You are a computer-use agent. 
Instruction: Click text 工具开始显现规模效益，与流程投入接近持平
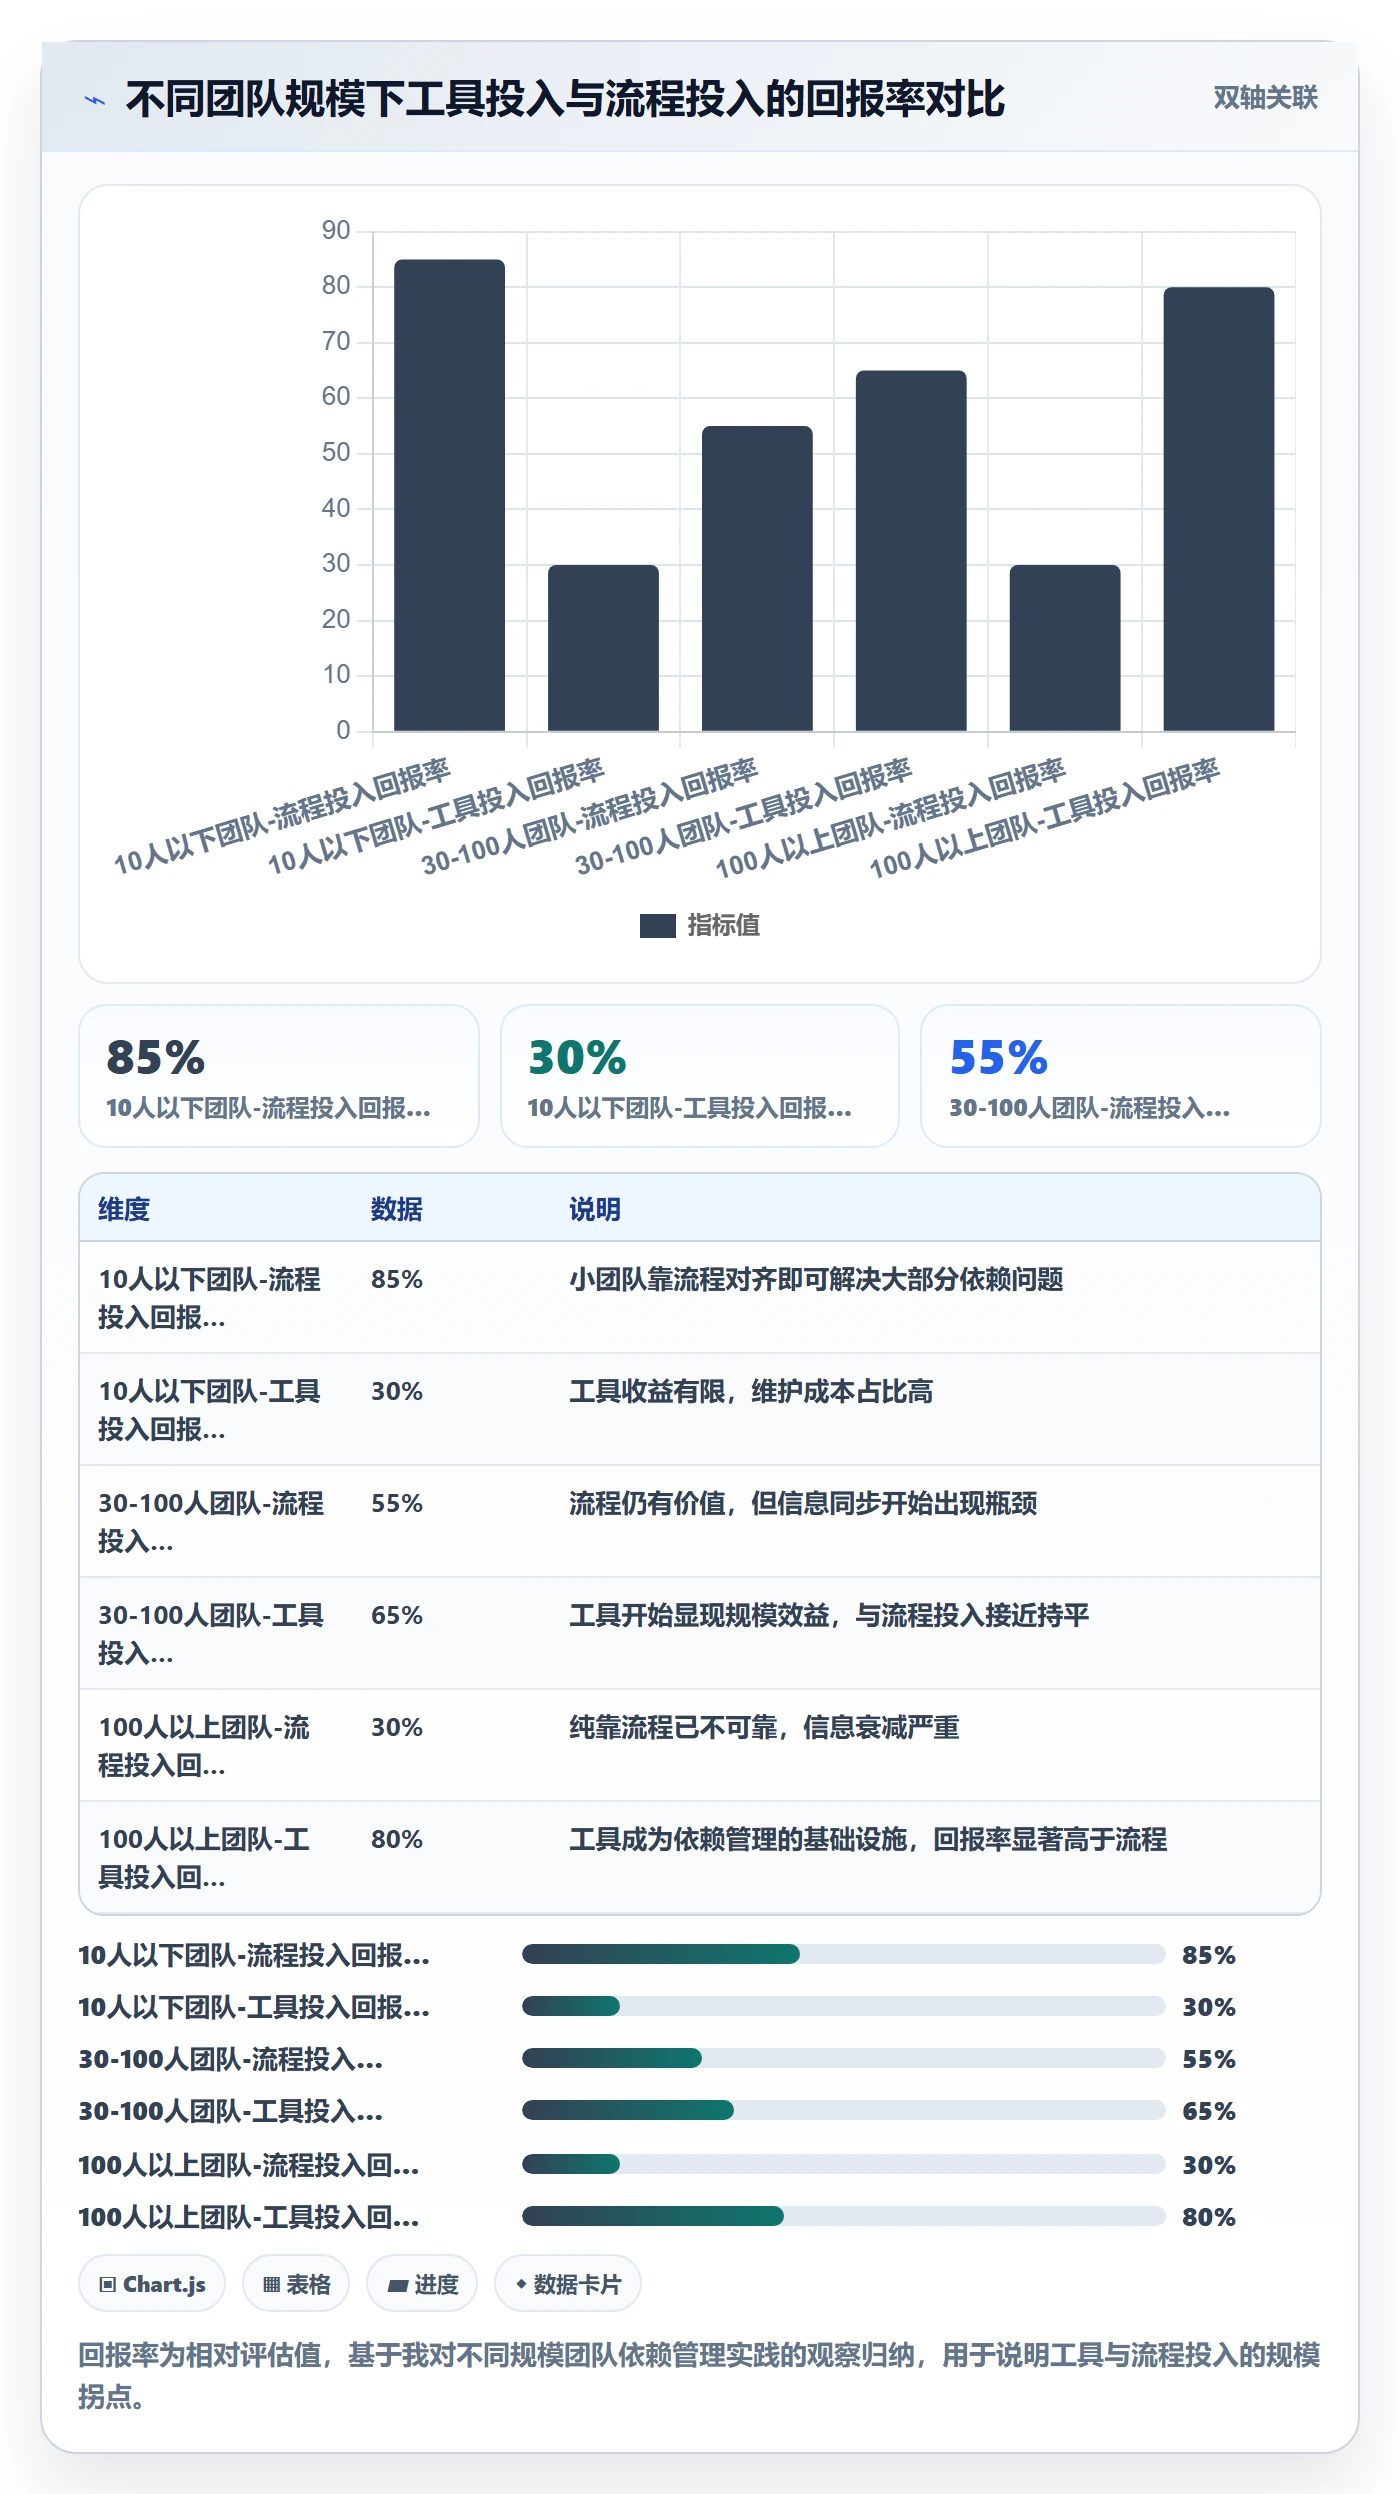(x=829, y=1615)
